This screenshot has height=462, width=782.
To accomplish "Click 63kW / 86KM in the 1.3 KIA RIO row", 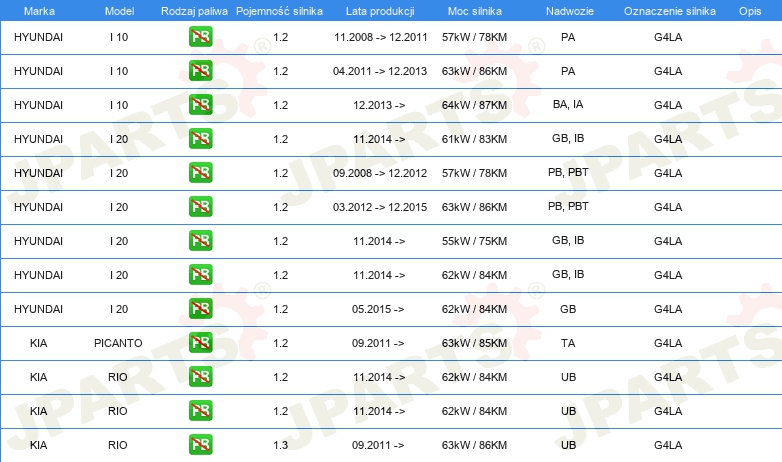I will pos(474,445).
